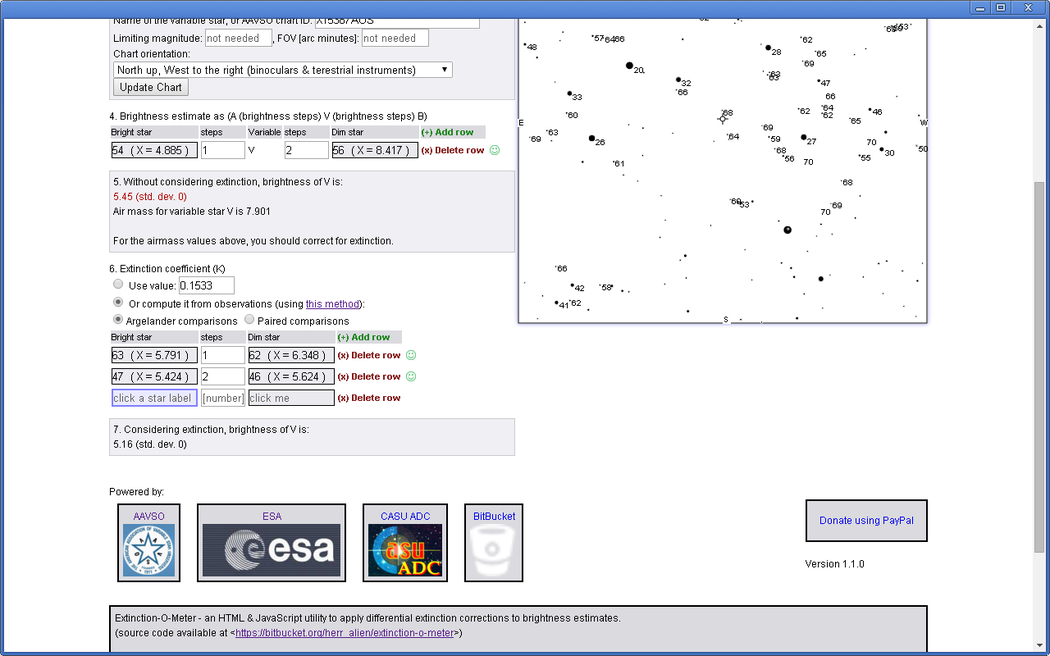1050x656 pixels.
Task: Click the Update Chart button
Action: pos(150,87)
